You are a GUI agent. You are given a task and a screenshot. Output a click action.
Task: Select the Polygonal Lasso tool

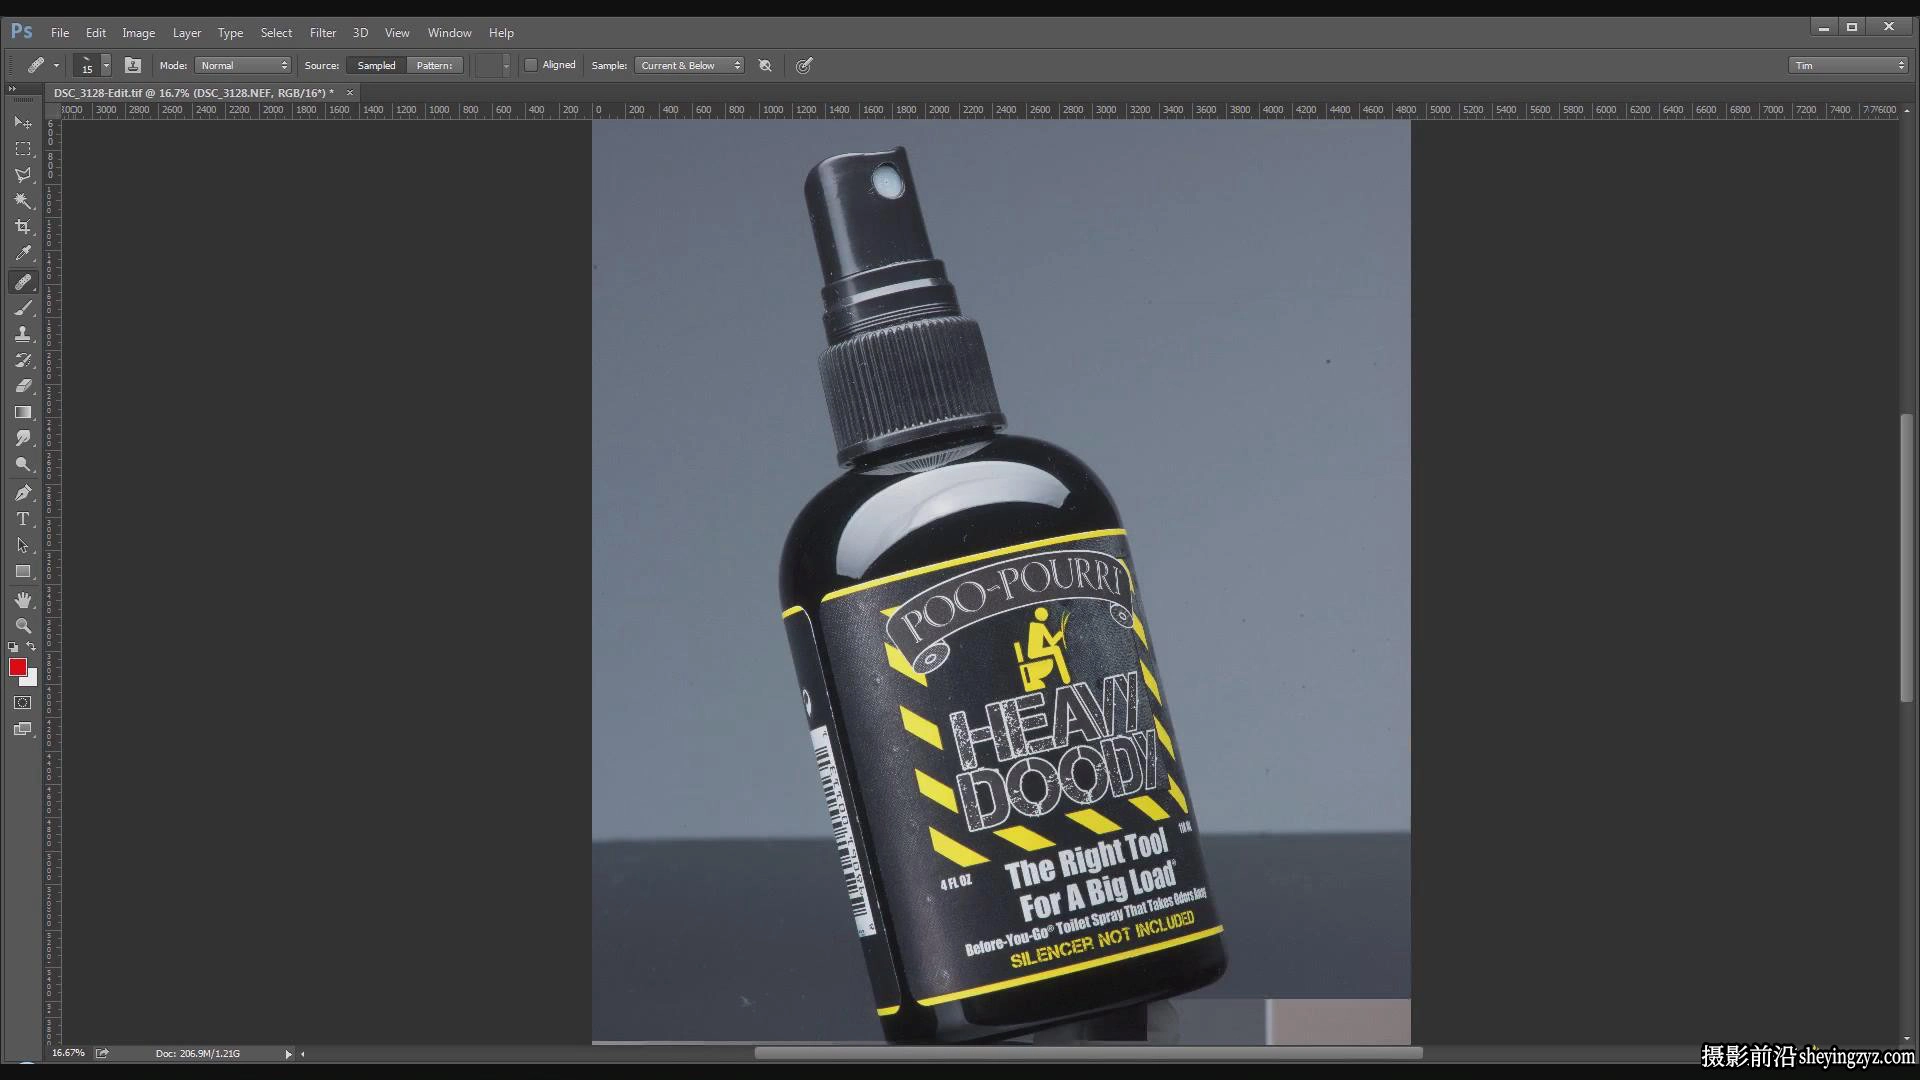23,175
